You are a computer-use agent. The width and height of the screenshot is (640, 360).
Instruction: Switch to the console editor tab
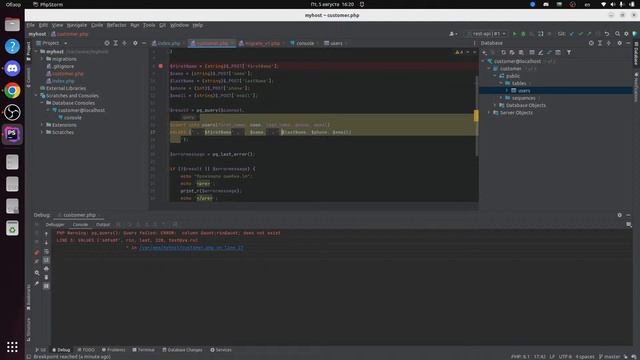point(302,43)
